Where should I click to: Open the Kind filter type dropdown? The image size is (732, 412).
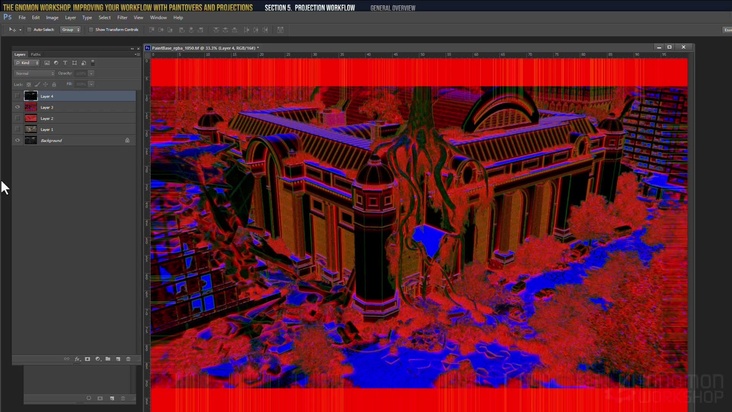click(27, 63)
